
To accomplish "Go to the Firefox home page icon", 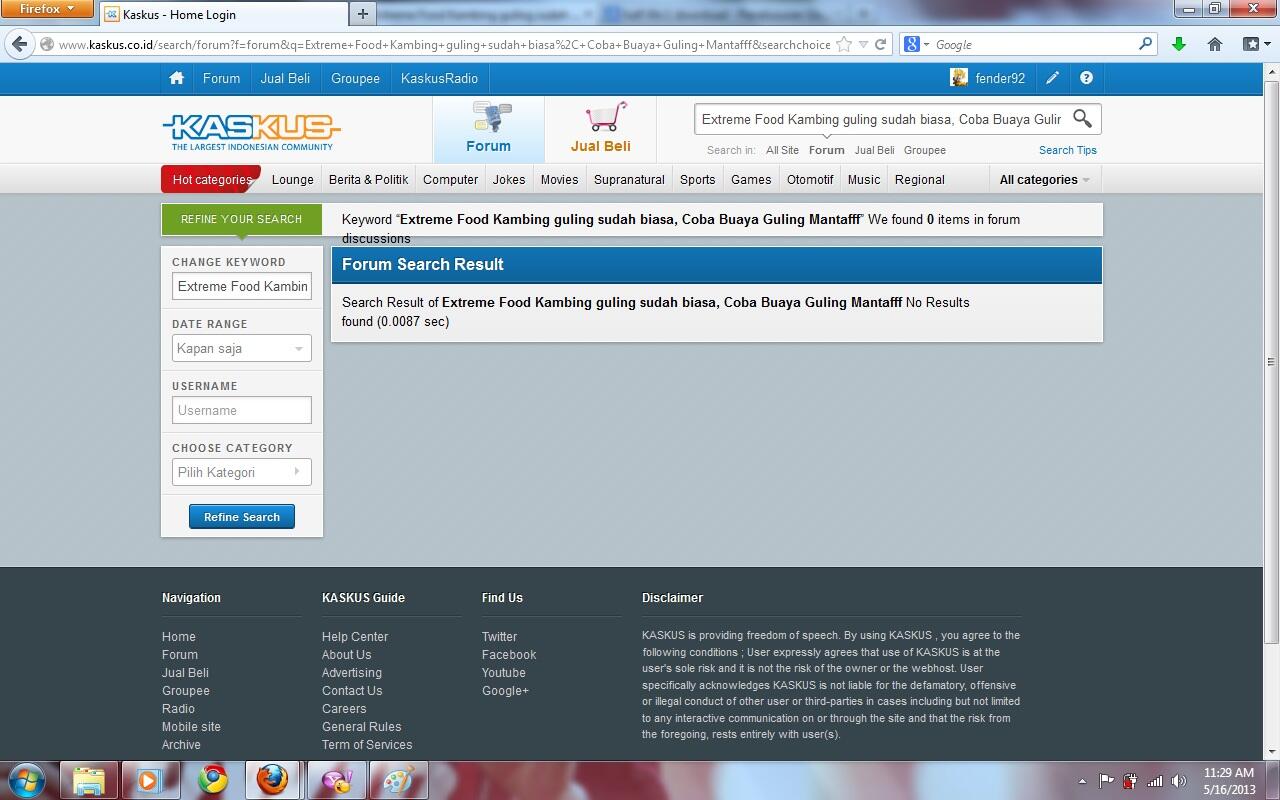I will tap(1215, 44).
